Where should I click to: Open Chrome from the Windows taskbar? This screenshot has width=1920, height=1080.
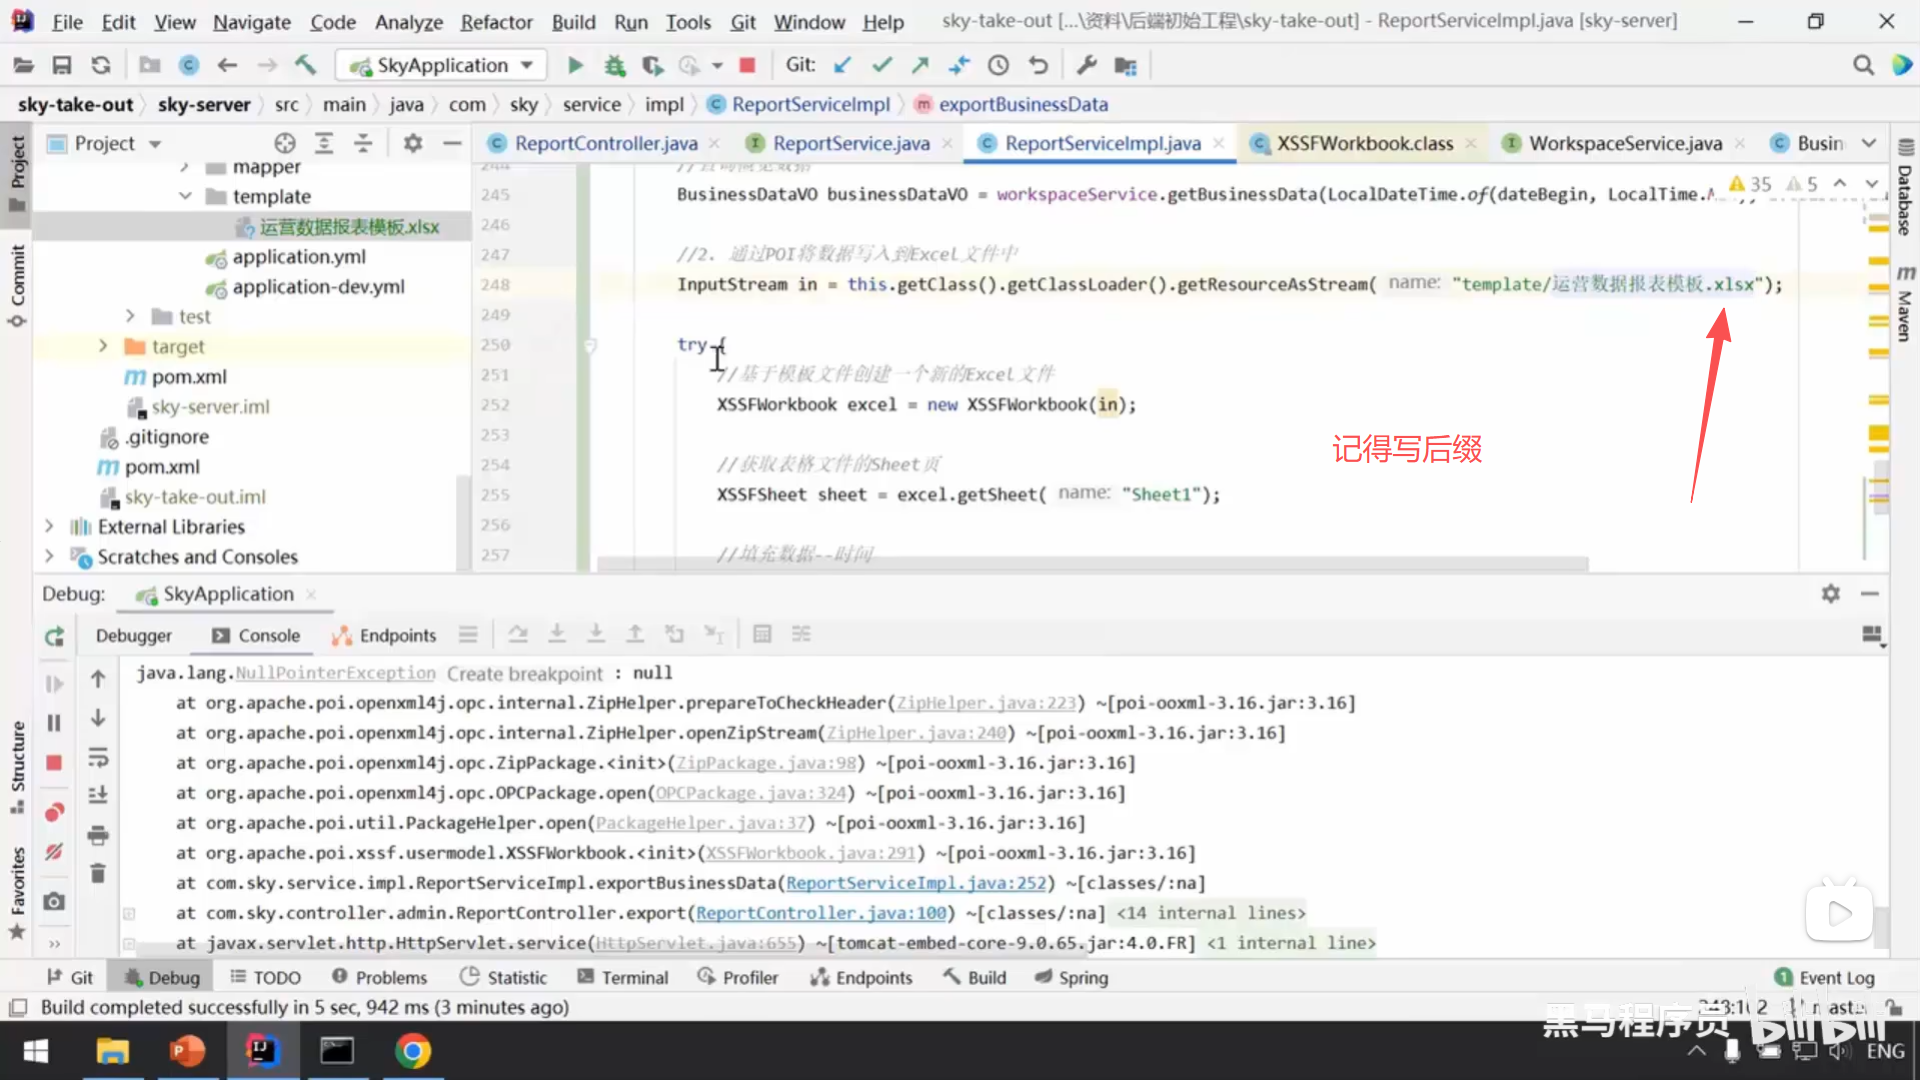tap(412, 1051)
